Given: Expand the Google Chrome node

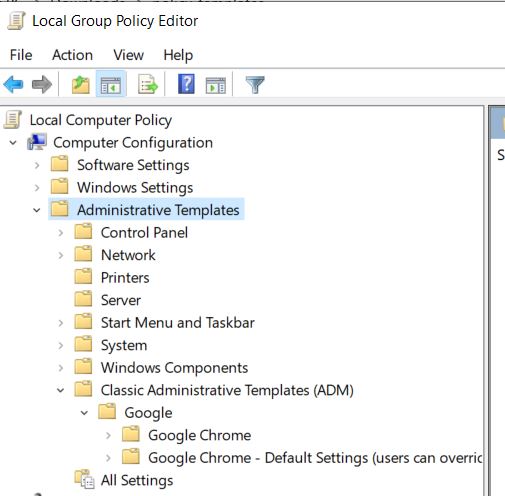Looking at the screenshot, I should point(108,435).
